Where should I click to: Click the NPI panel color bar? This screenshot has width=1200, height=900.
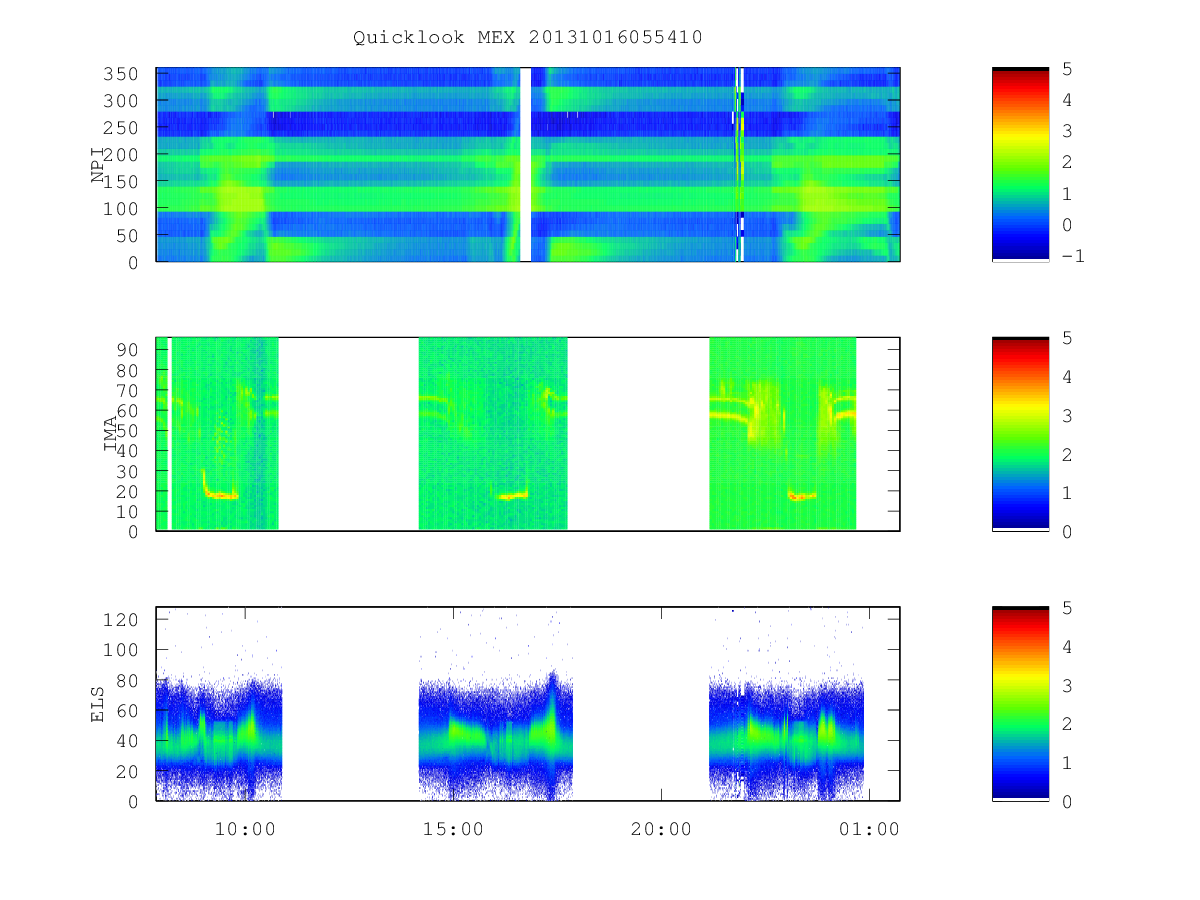[1020, 165]
